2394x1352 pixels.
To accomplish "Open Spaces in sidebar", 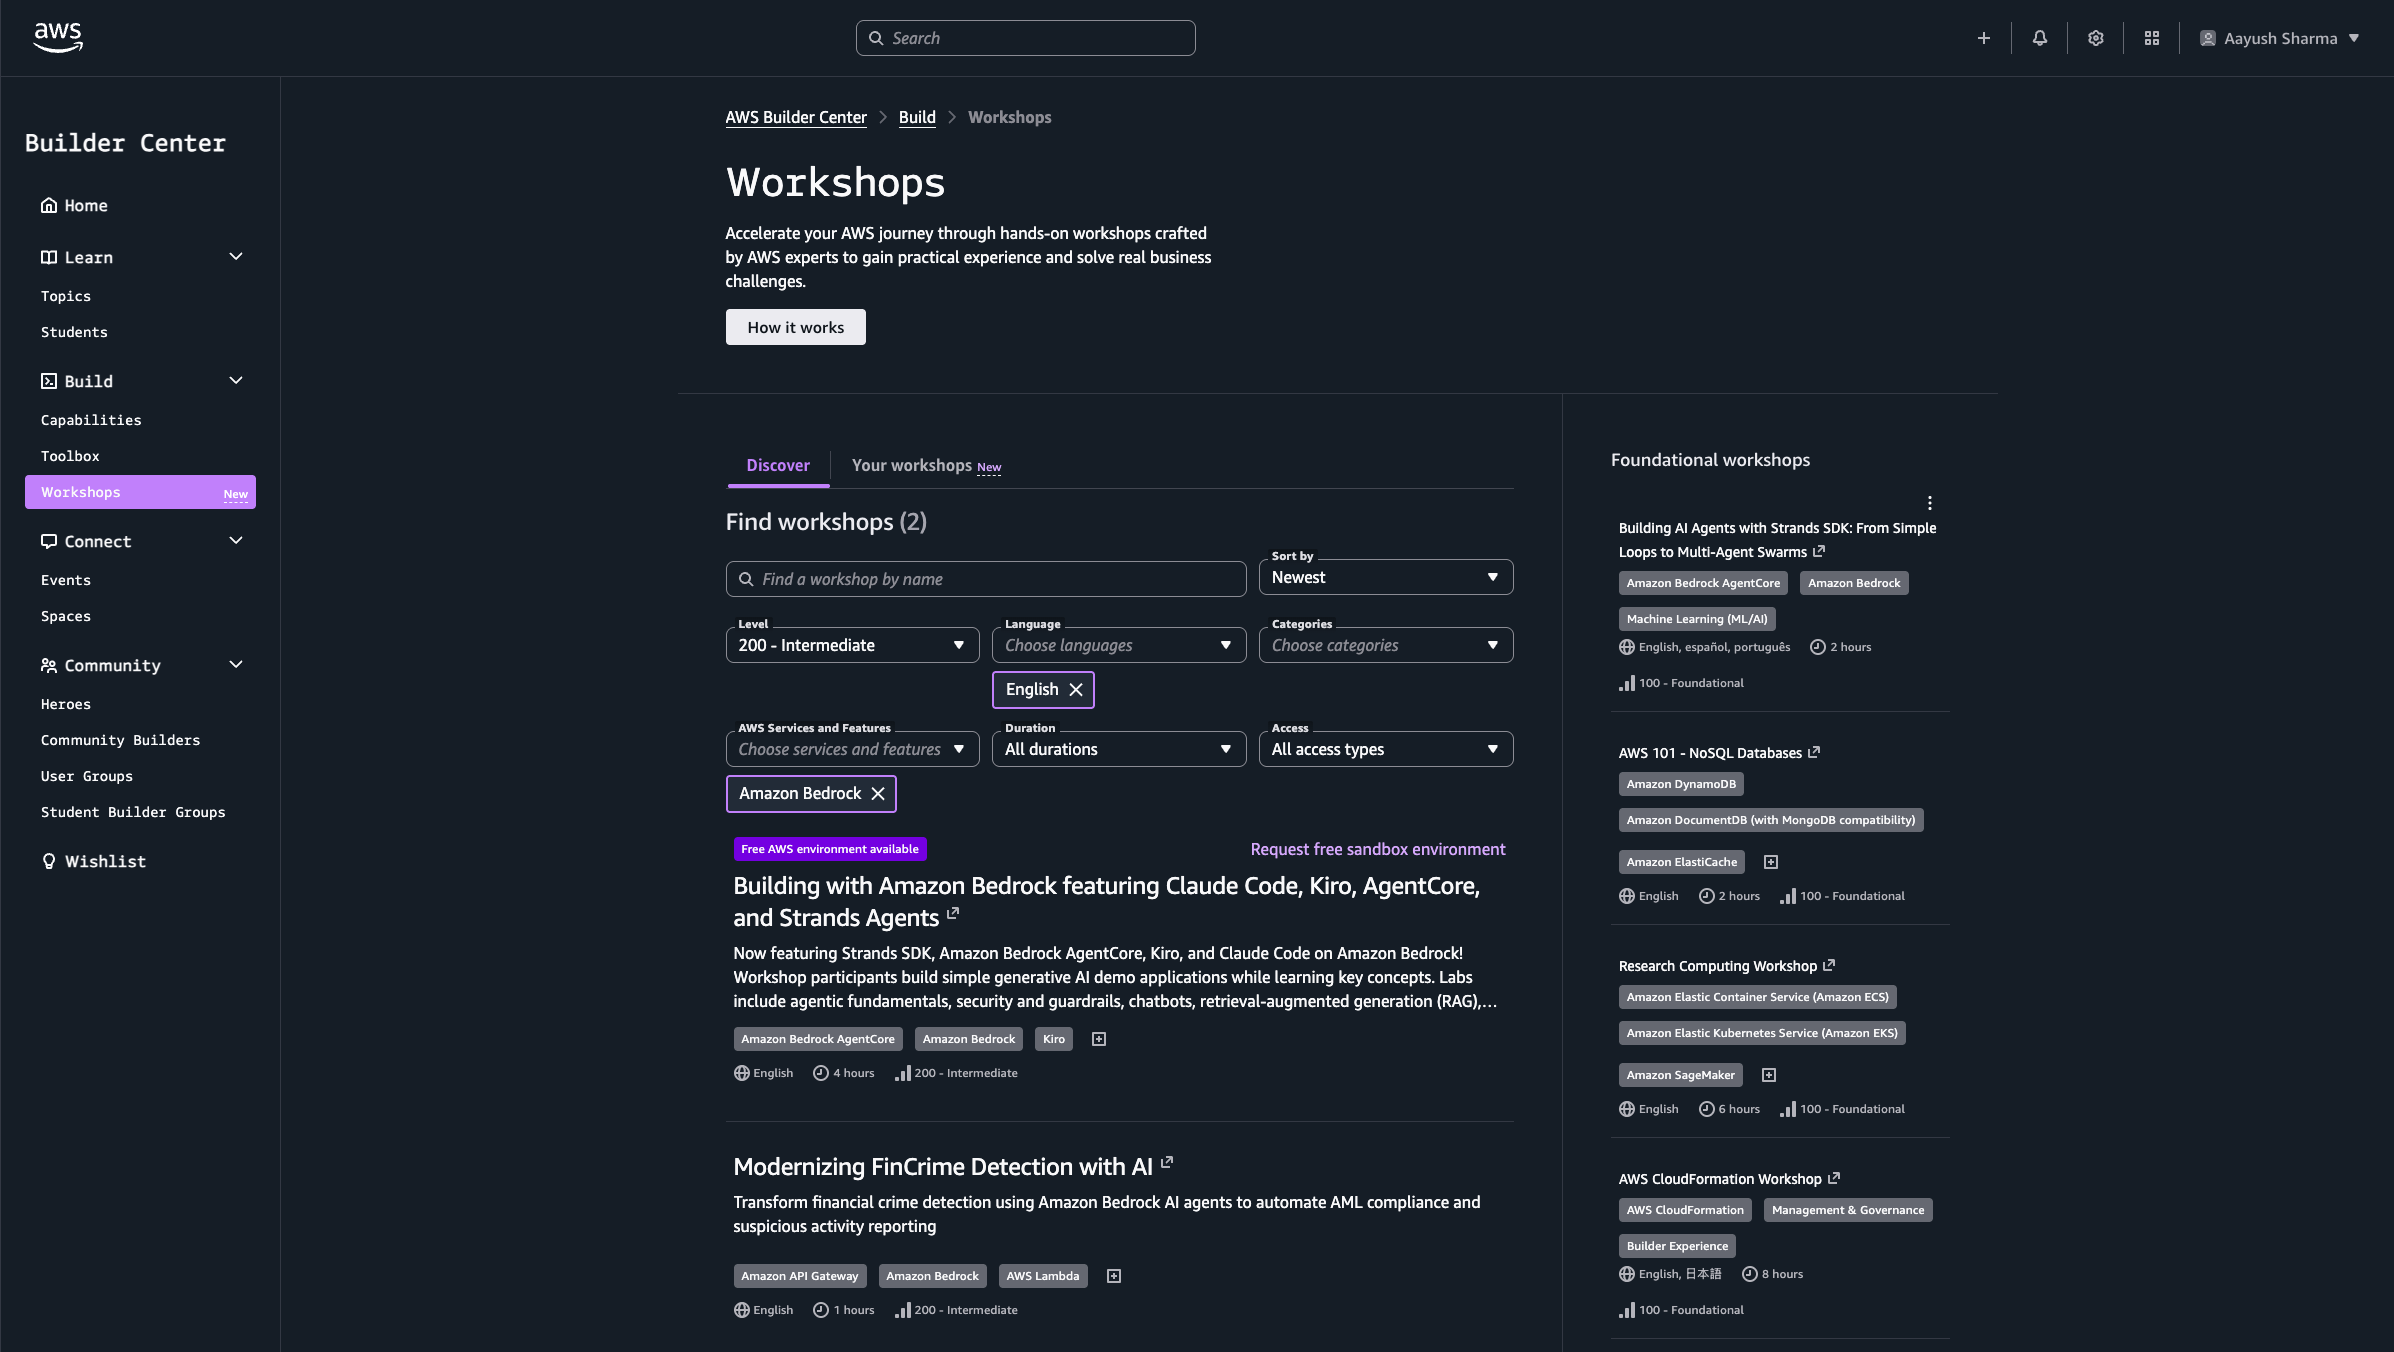I will [66, 616].
